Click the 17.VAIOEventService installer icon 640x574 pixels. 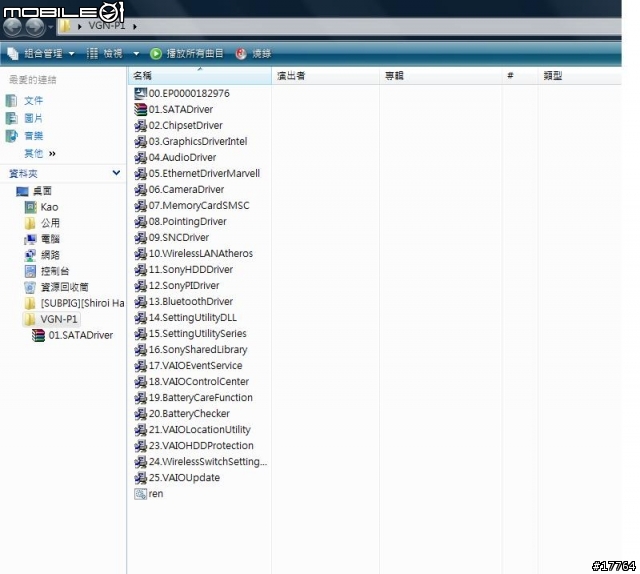[x=140, y=366]
